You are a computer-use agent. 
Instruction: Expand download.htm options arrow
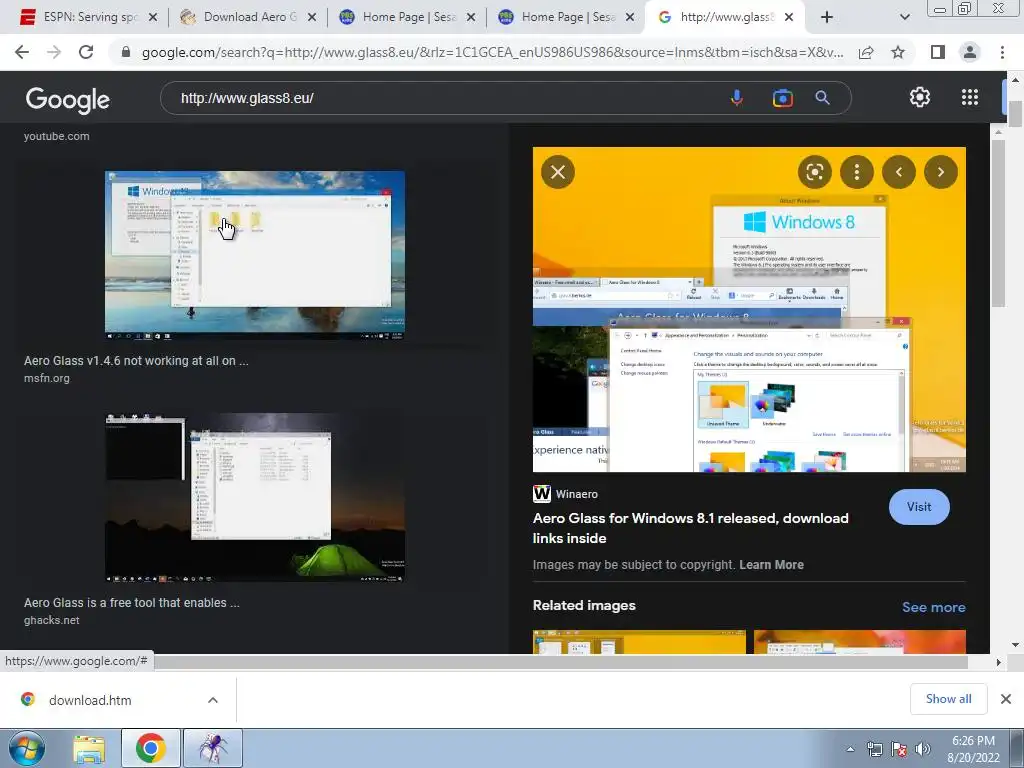[x=213, y=700]
